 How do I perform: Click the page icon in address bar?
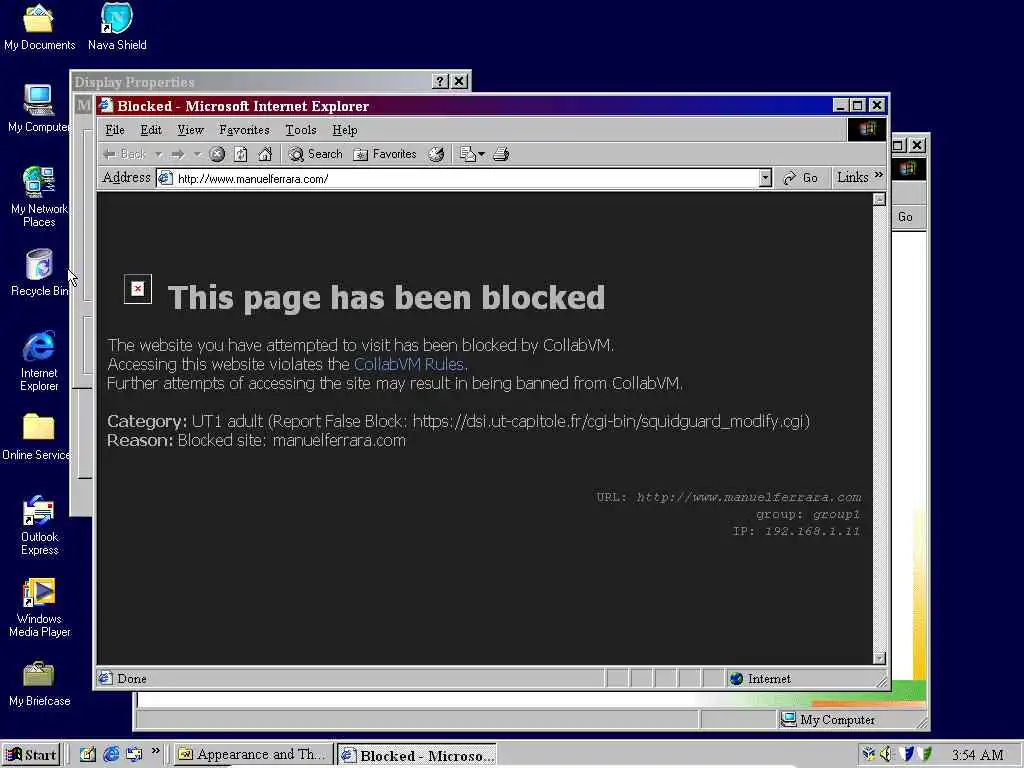pos(166,178)
